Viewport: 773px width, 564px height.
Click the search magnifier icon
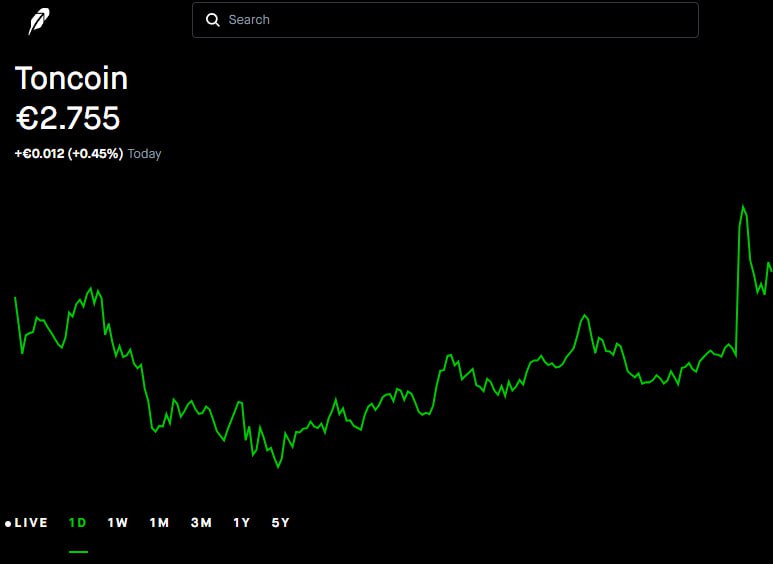(x=212, y=20)
